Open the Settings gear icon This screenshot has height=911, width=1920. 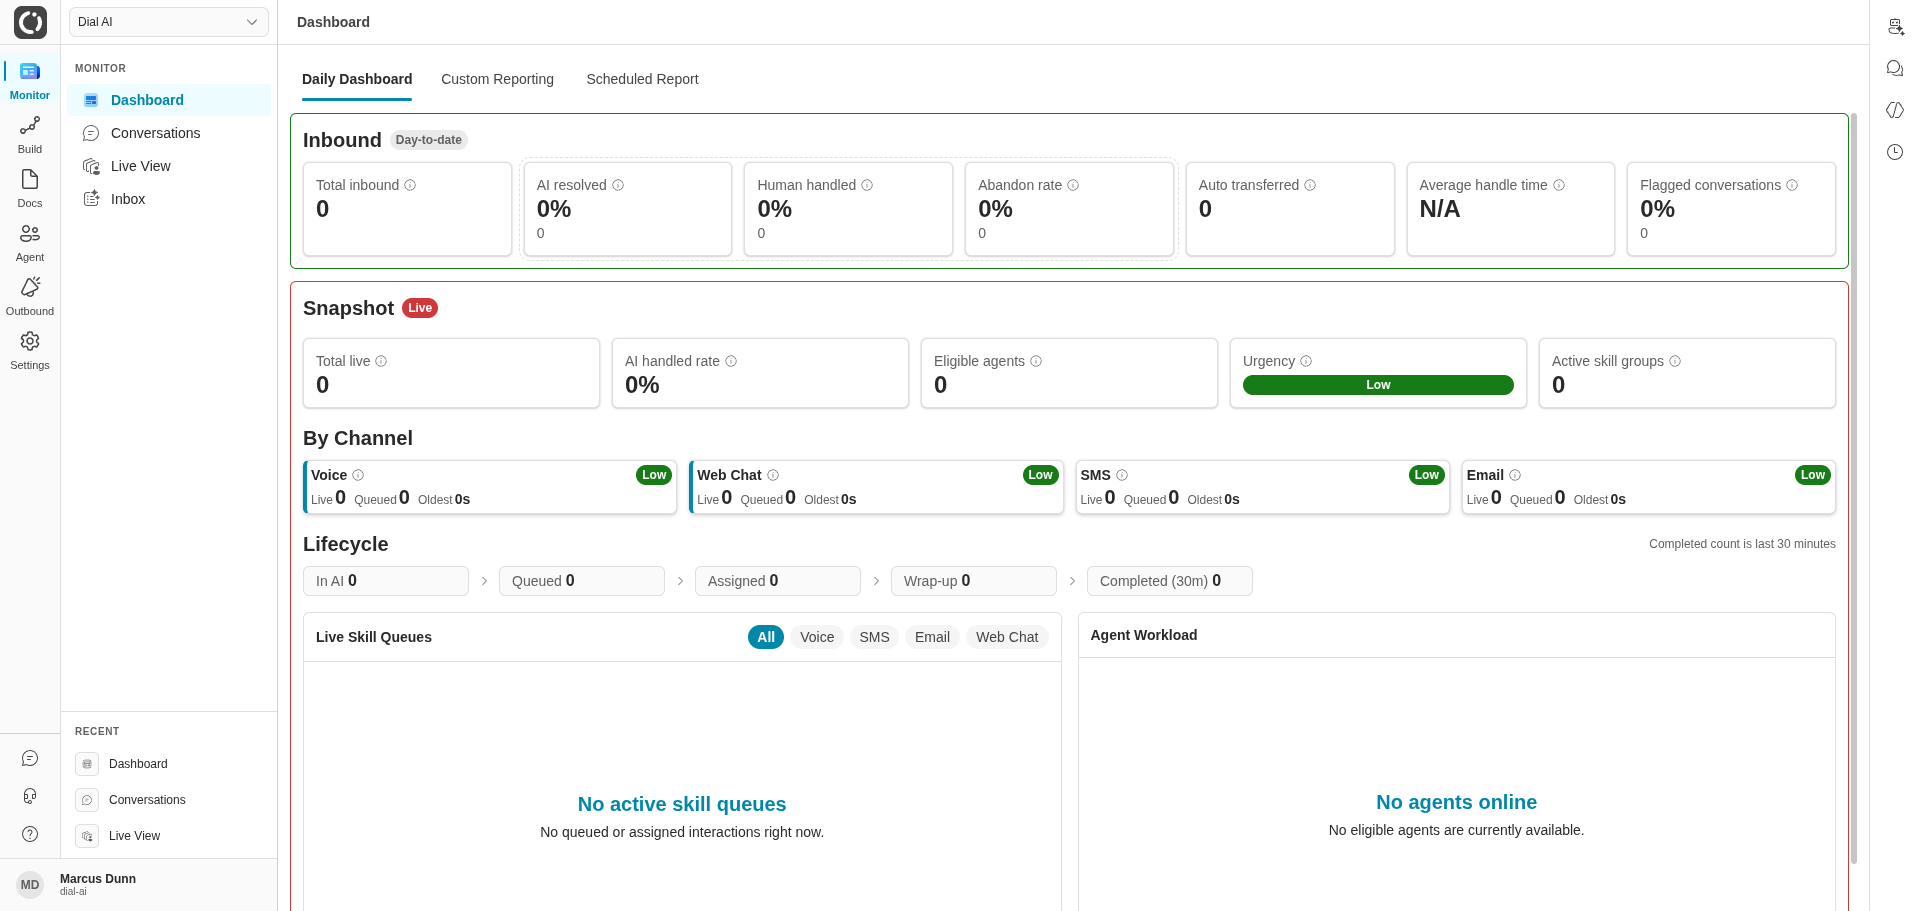(x=30, y=341)
